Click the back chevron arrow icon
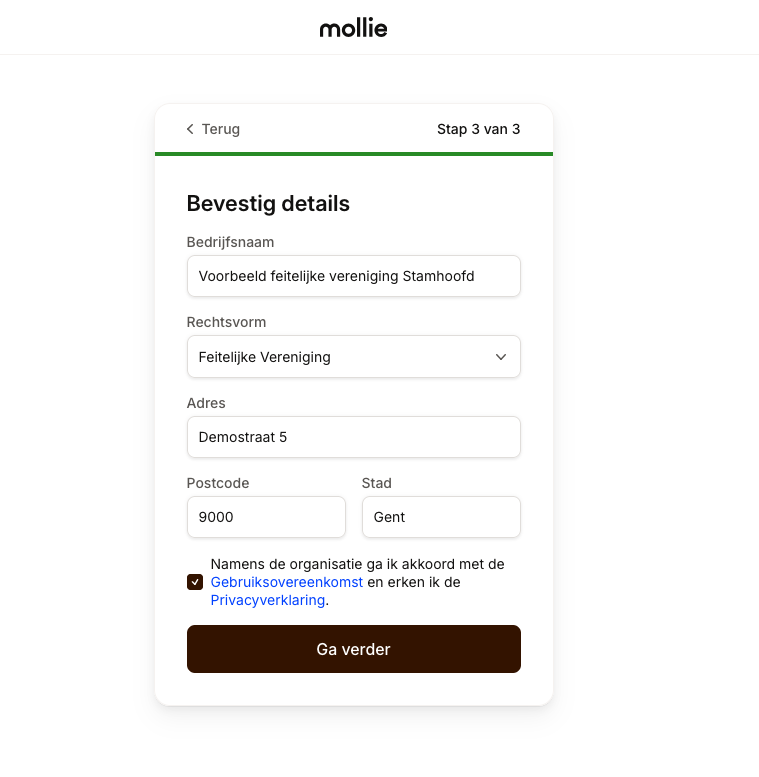759x777 pixels. click(x=190, y=129)
